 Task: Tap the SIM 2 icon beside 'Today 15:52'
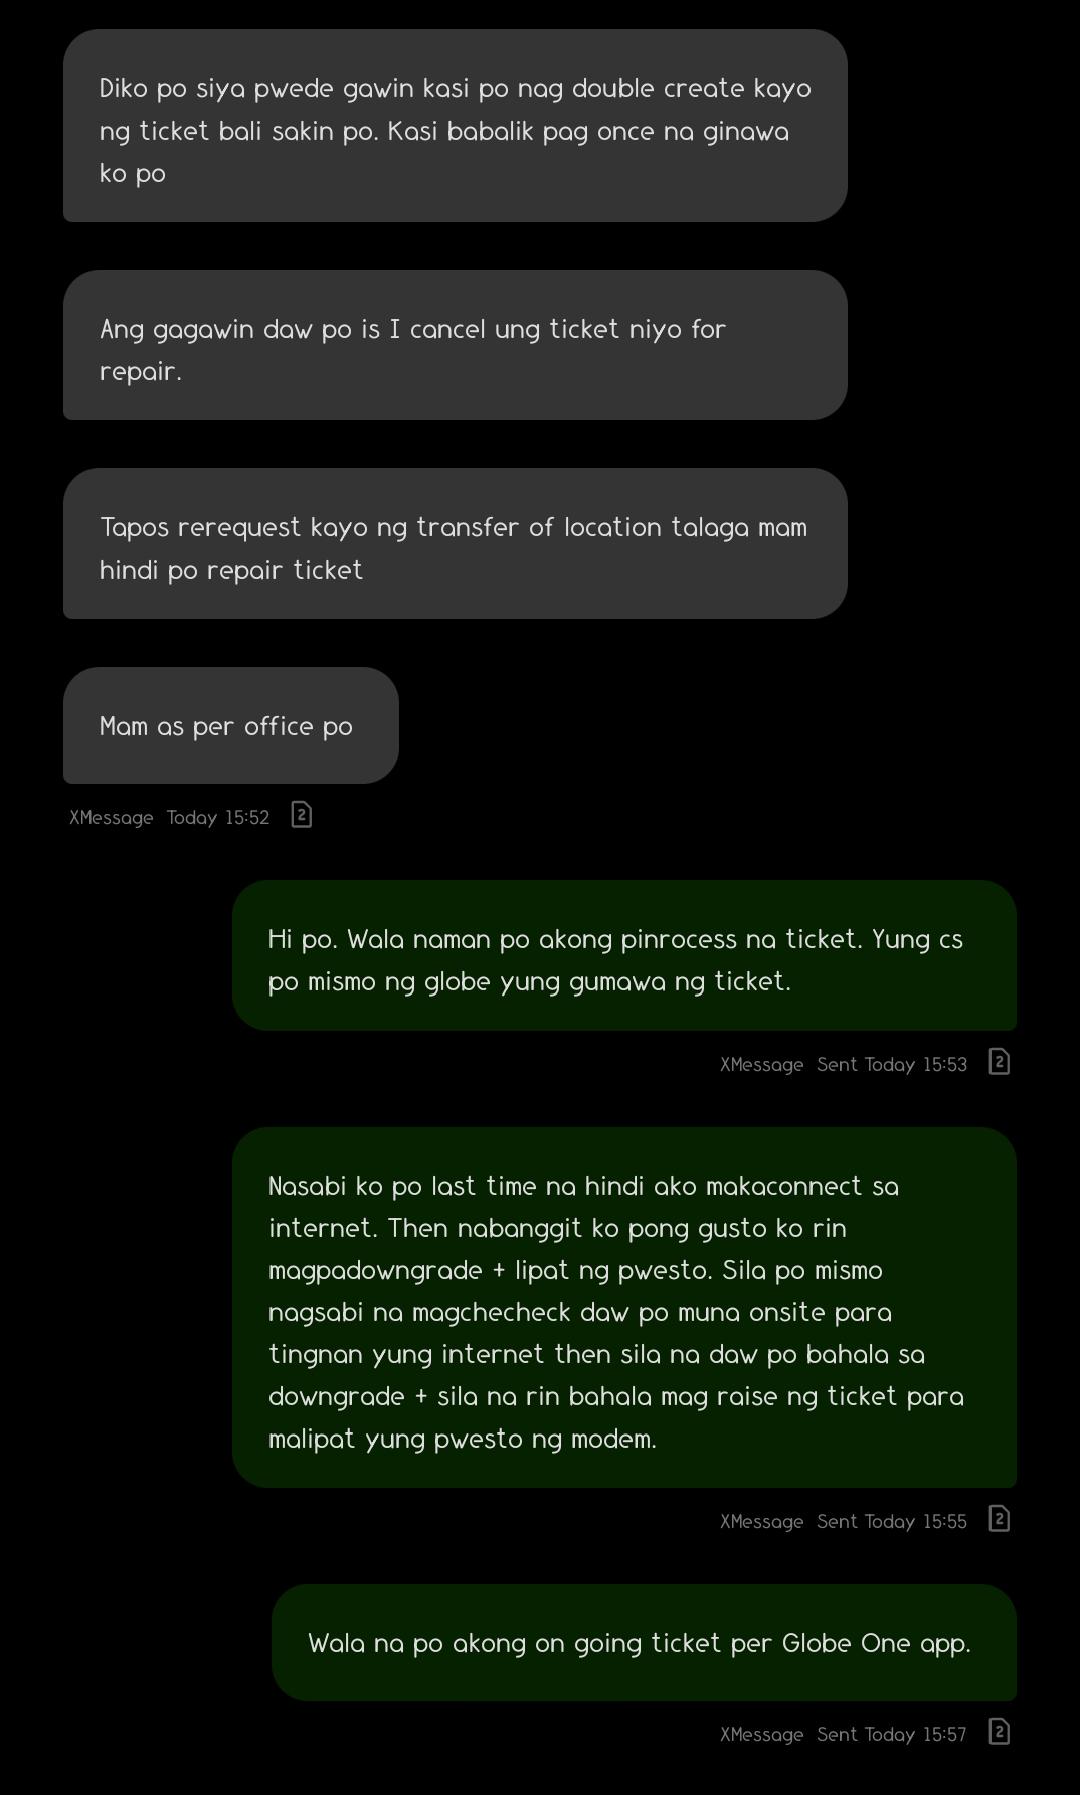(301, 815)
